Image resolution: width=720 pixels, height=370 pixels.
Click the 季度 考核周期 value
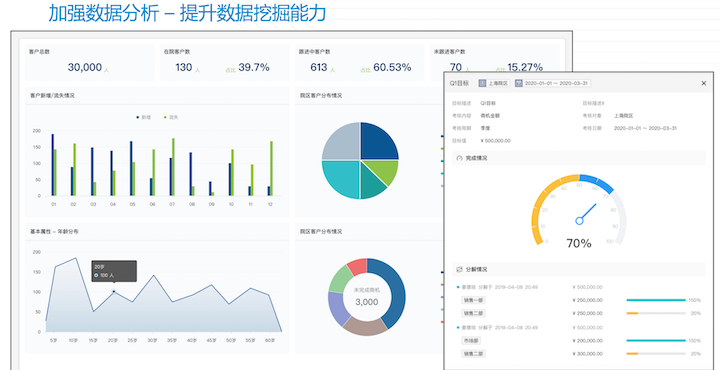tap(485, 128)
